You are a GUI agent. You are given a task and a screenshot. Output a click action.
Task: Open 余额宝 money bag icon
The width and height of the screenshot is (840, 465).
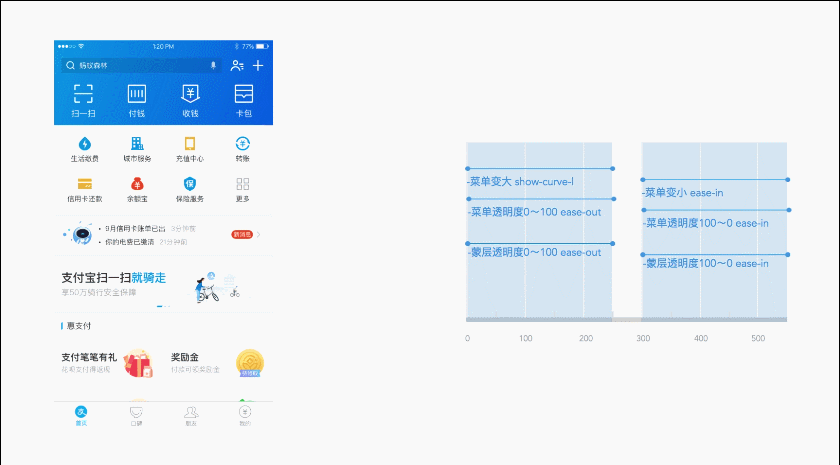click(x=137, y=184)
